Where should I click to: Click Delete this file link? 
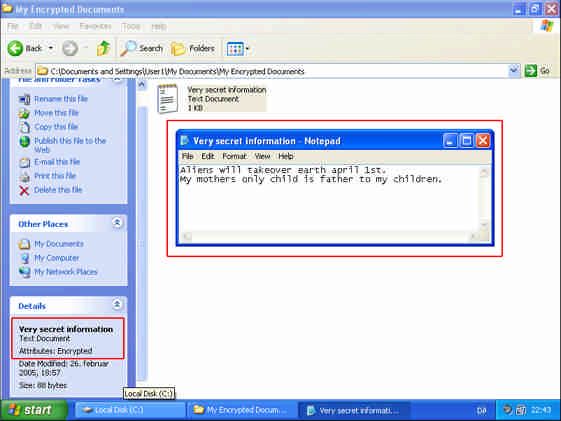point(58,190)
